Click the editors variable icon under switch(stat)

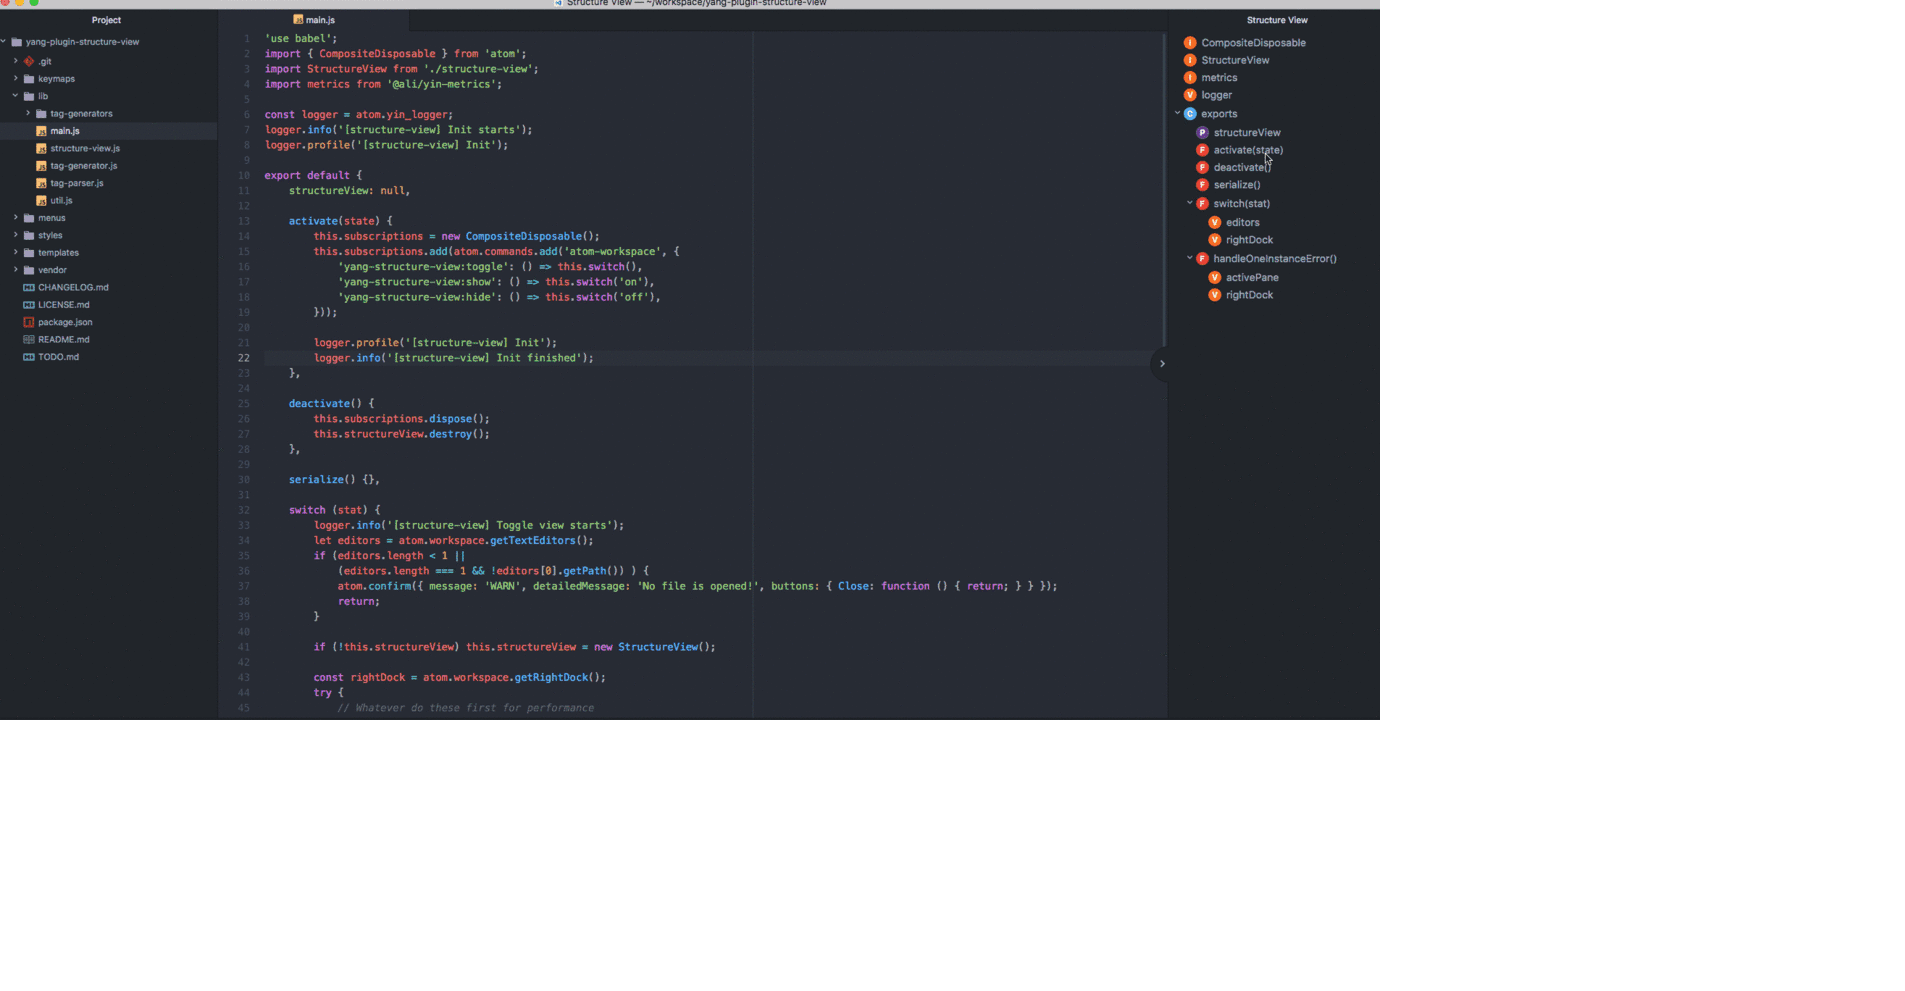tap(1215, 222)
